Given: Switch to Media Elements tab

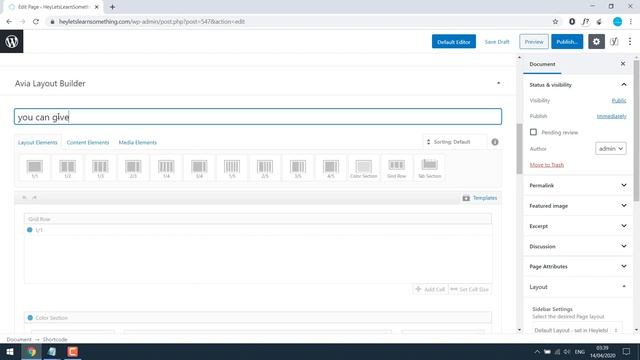Looking at the screenshot, I should [138, 142].
